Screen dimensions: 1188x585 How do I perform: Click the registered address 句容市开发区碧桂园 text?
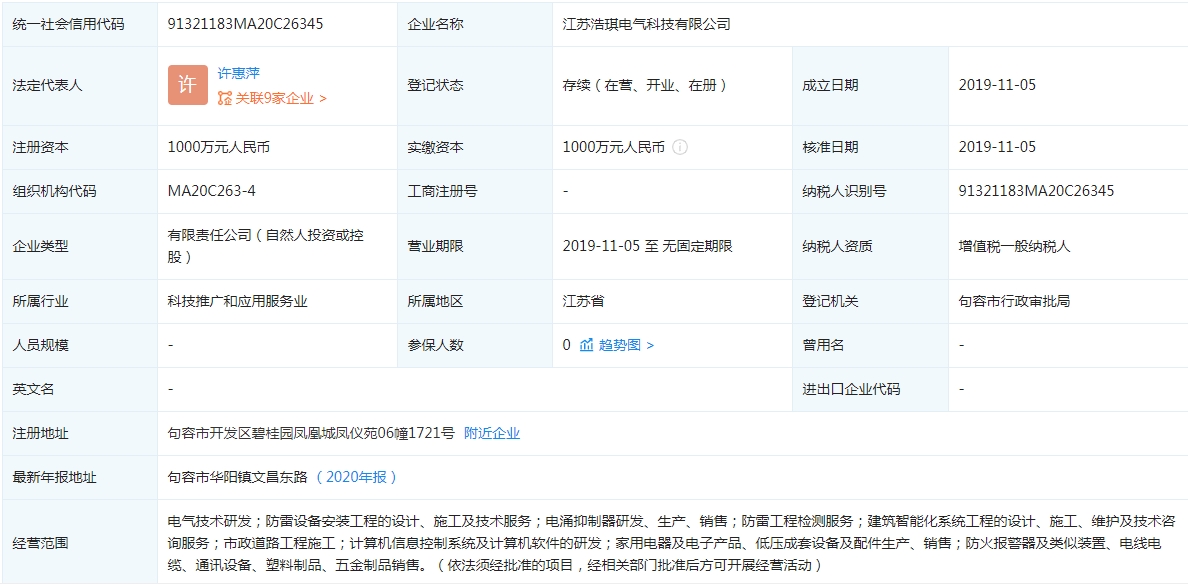pyautogui.click(x=310, y=433)
